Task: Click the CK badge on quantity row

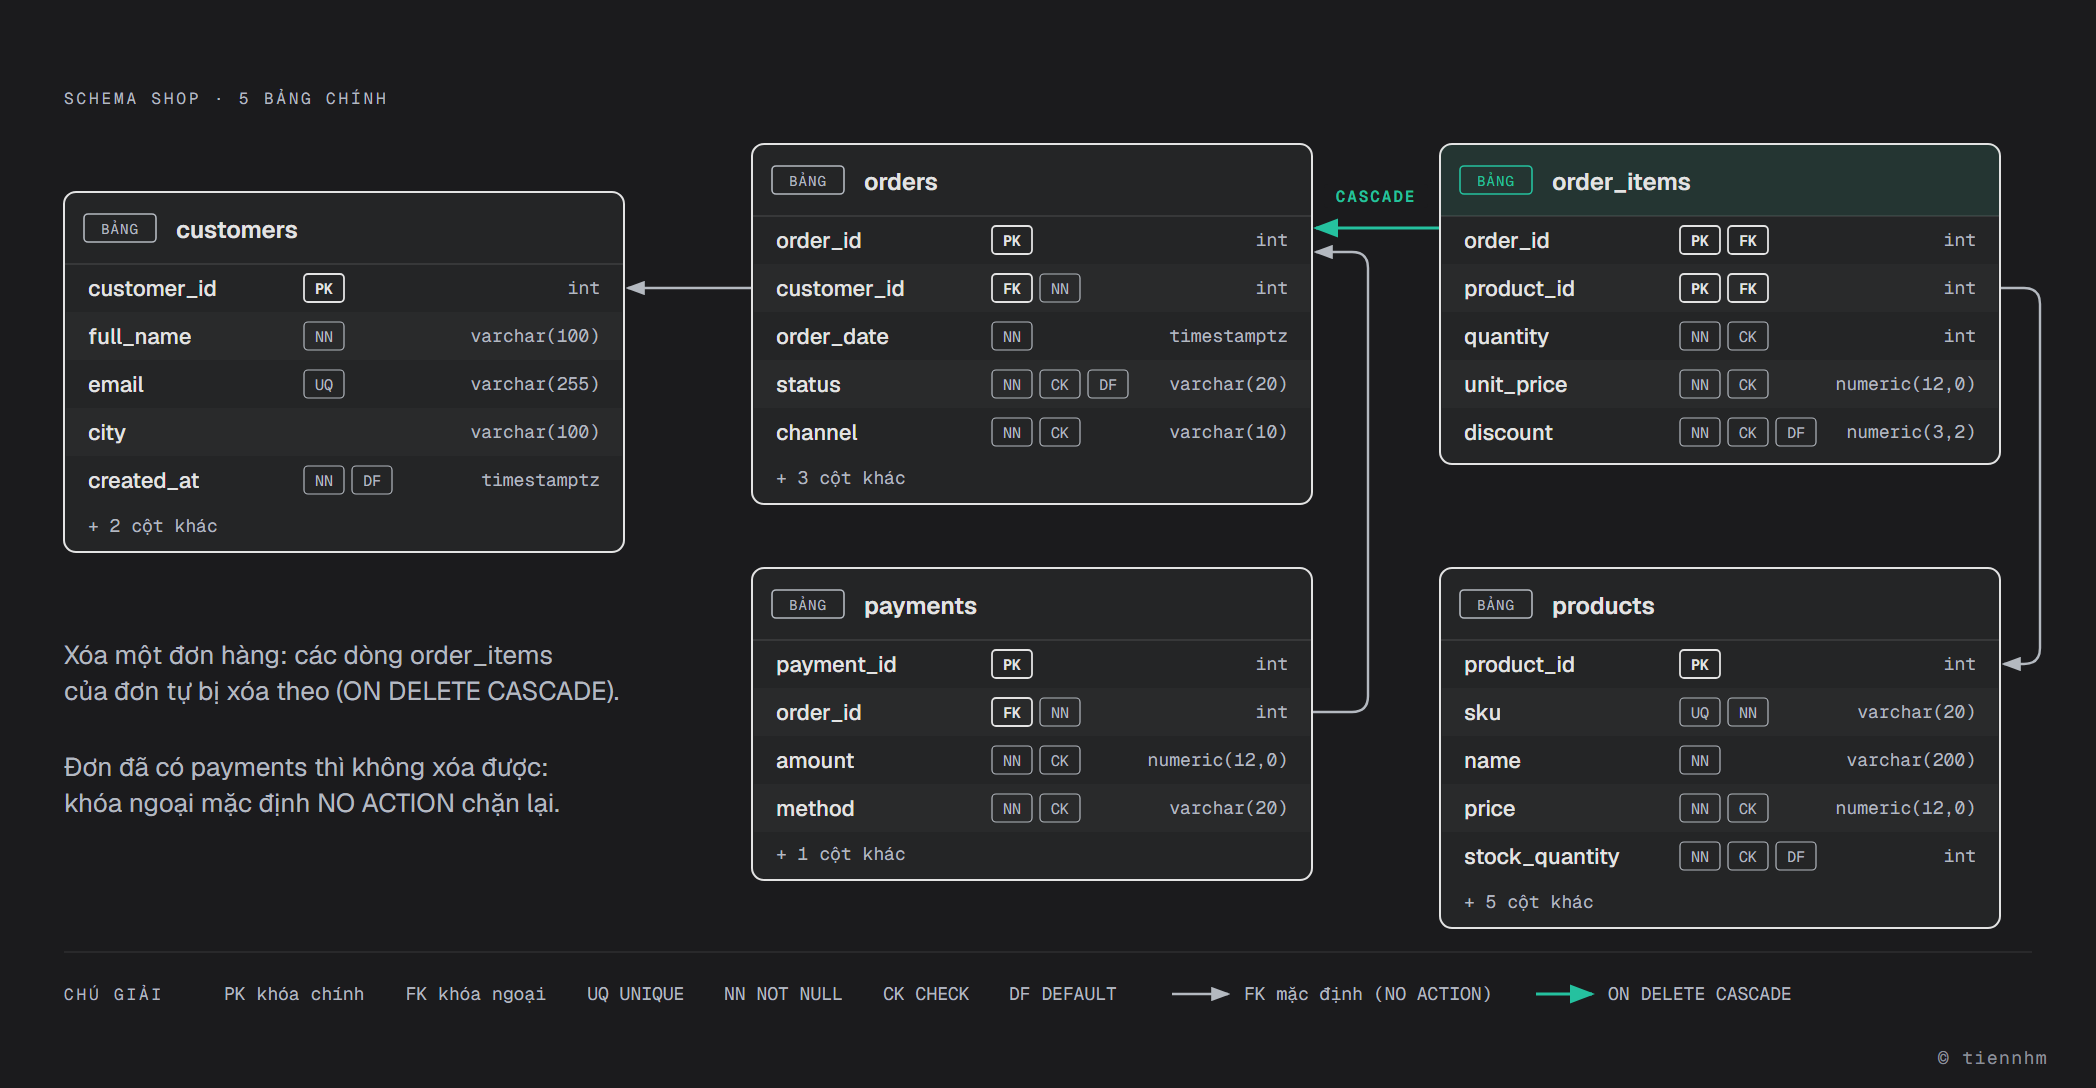Action: [x=1748, y=336]
